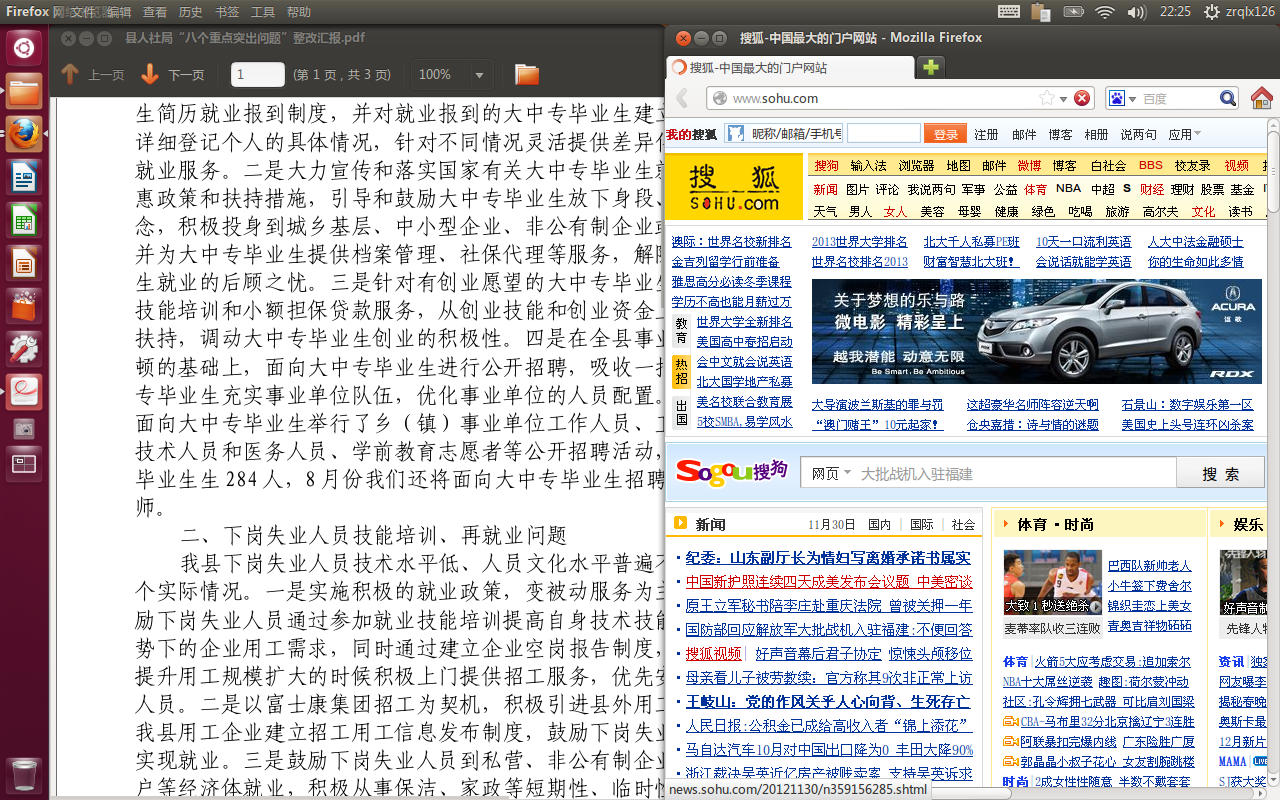Open the 查看 menu in the top bar

[x=155, y=12]
